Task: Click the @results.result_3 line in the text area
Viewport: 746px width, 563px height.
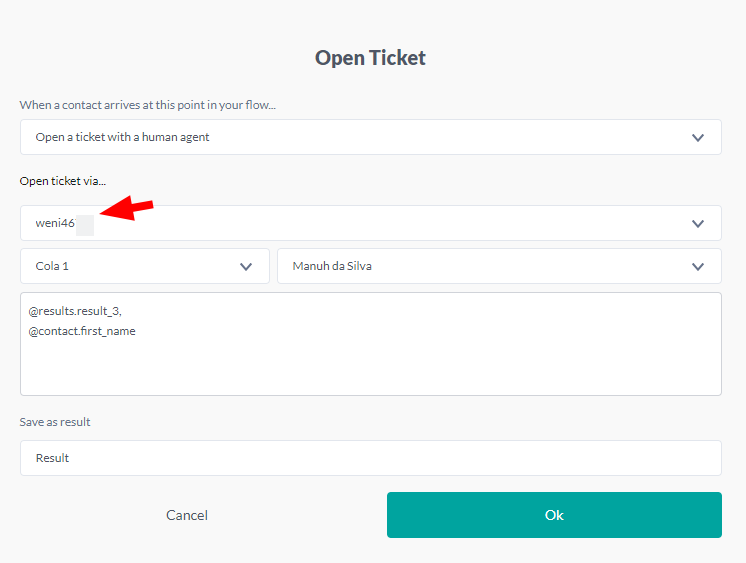Action: pyautogui.click(x=75, y=312)
